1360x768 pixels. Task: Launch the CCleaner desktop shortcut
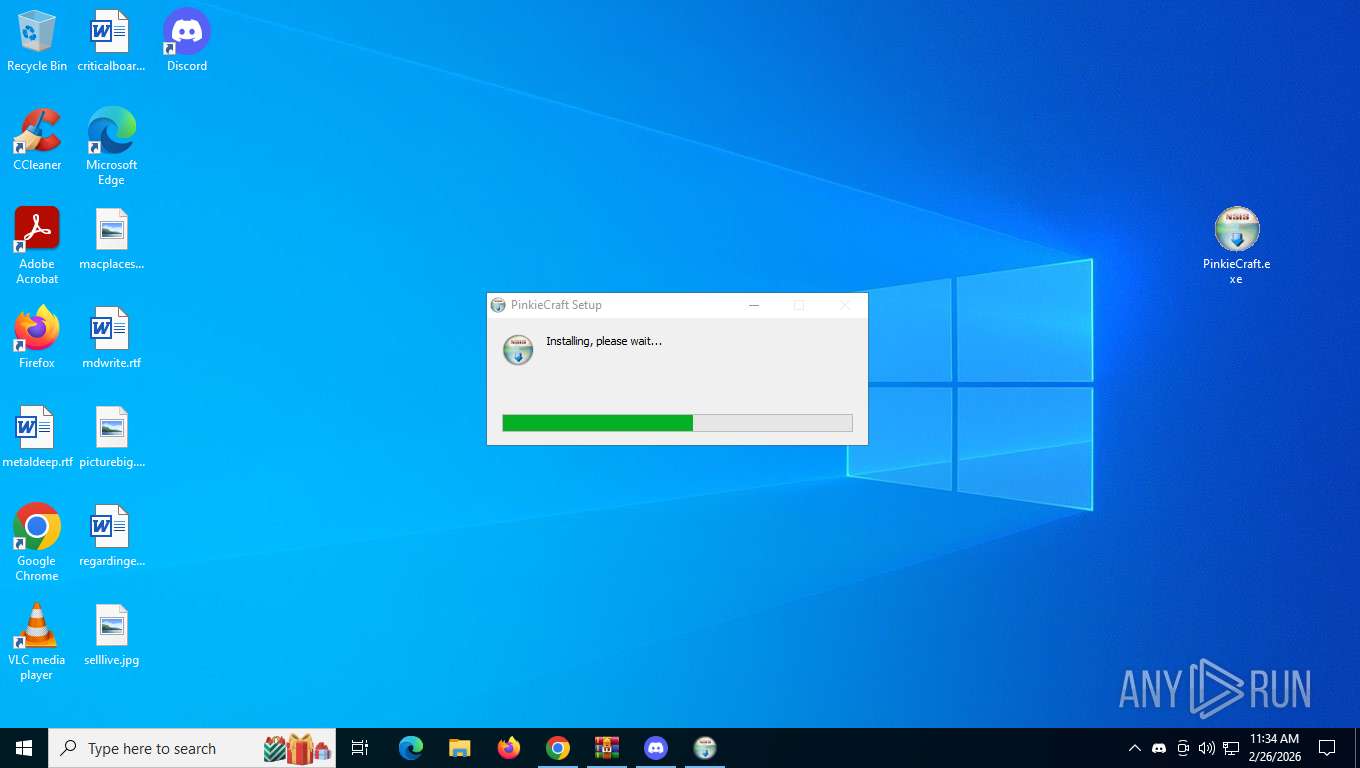(37, 141)
